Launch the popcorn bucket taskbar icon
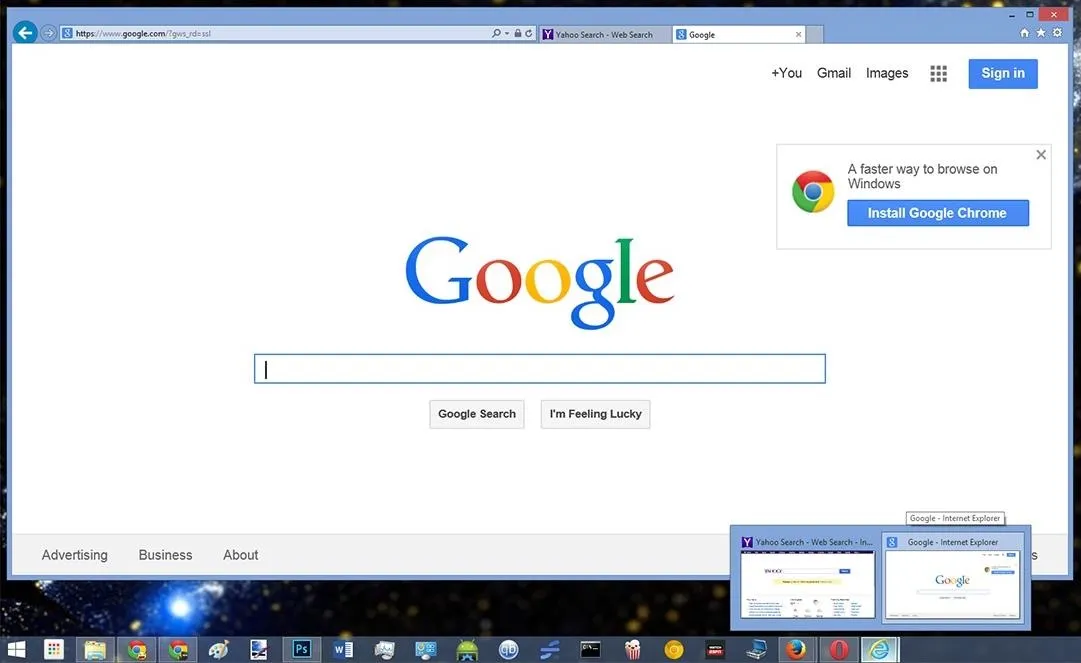 (632, 649)
